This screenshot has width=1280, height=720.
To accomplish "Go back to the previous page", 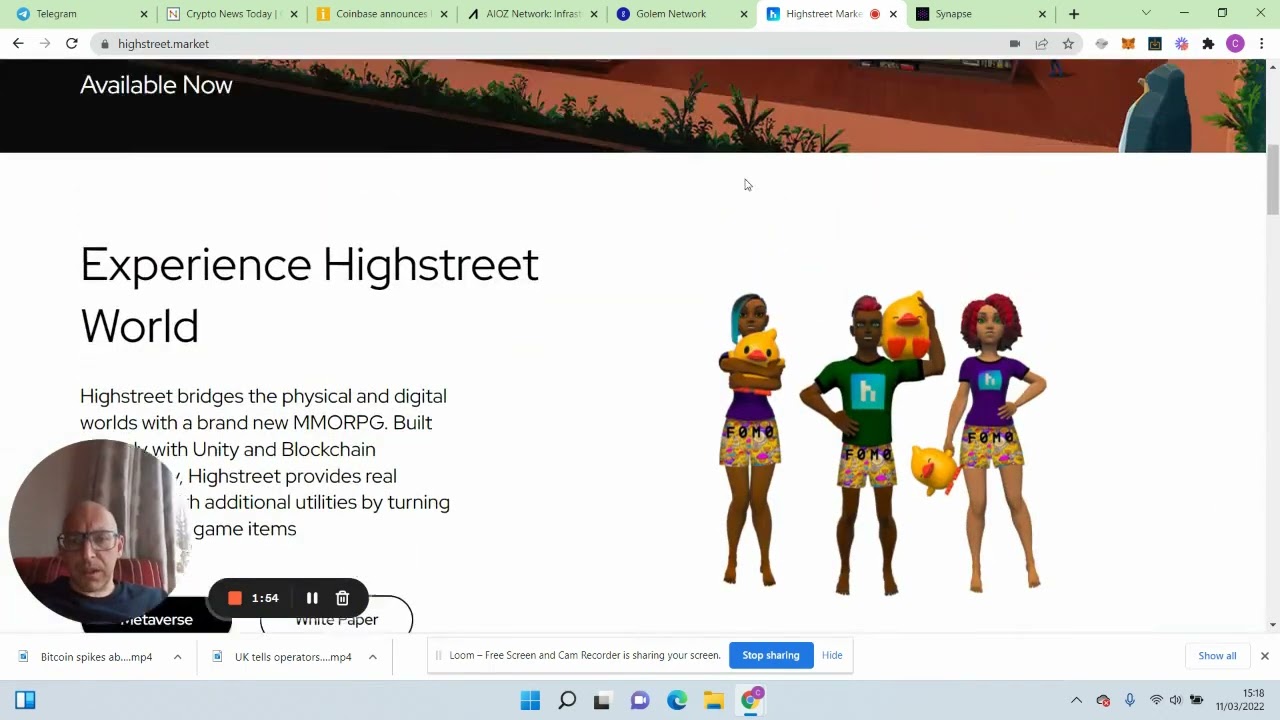I will click(x=18, y=44).
